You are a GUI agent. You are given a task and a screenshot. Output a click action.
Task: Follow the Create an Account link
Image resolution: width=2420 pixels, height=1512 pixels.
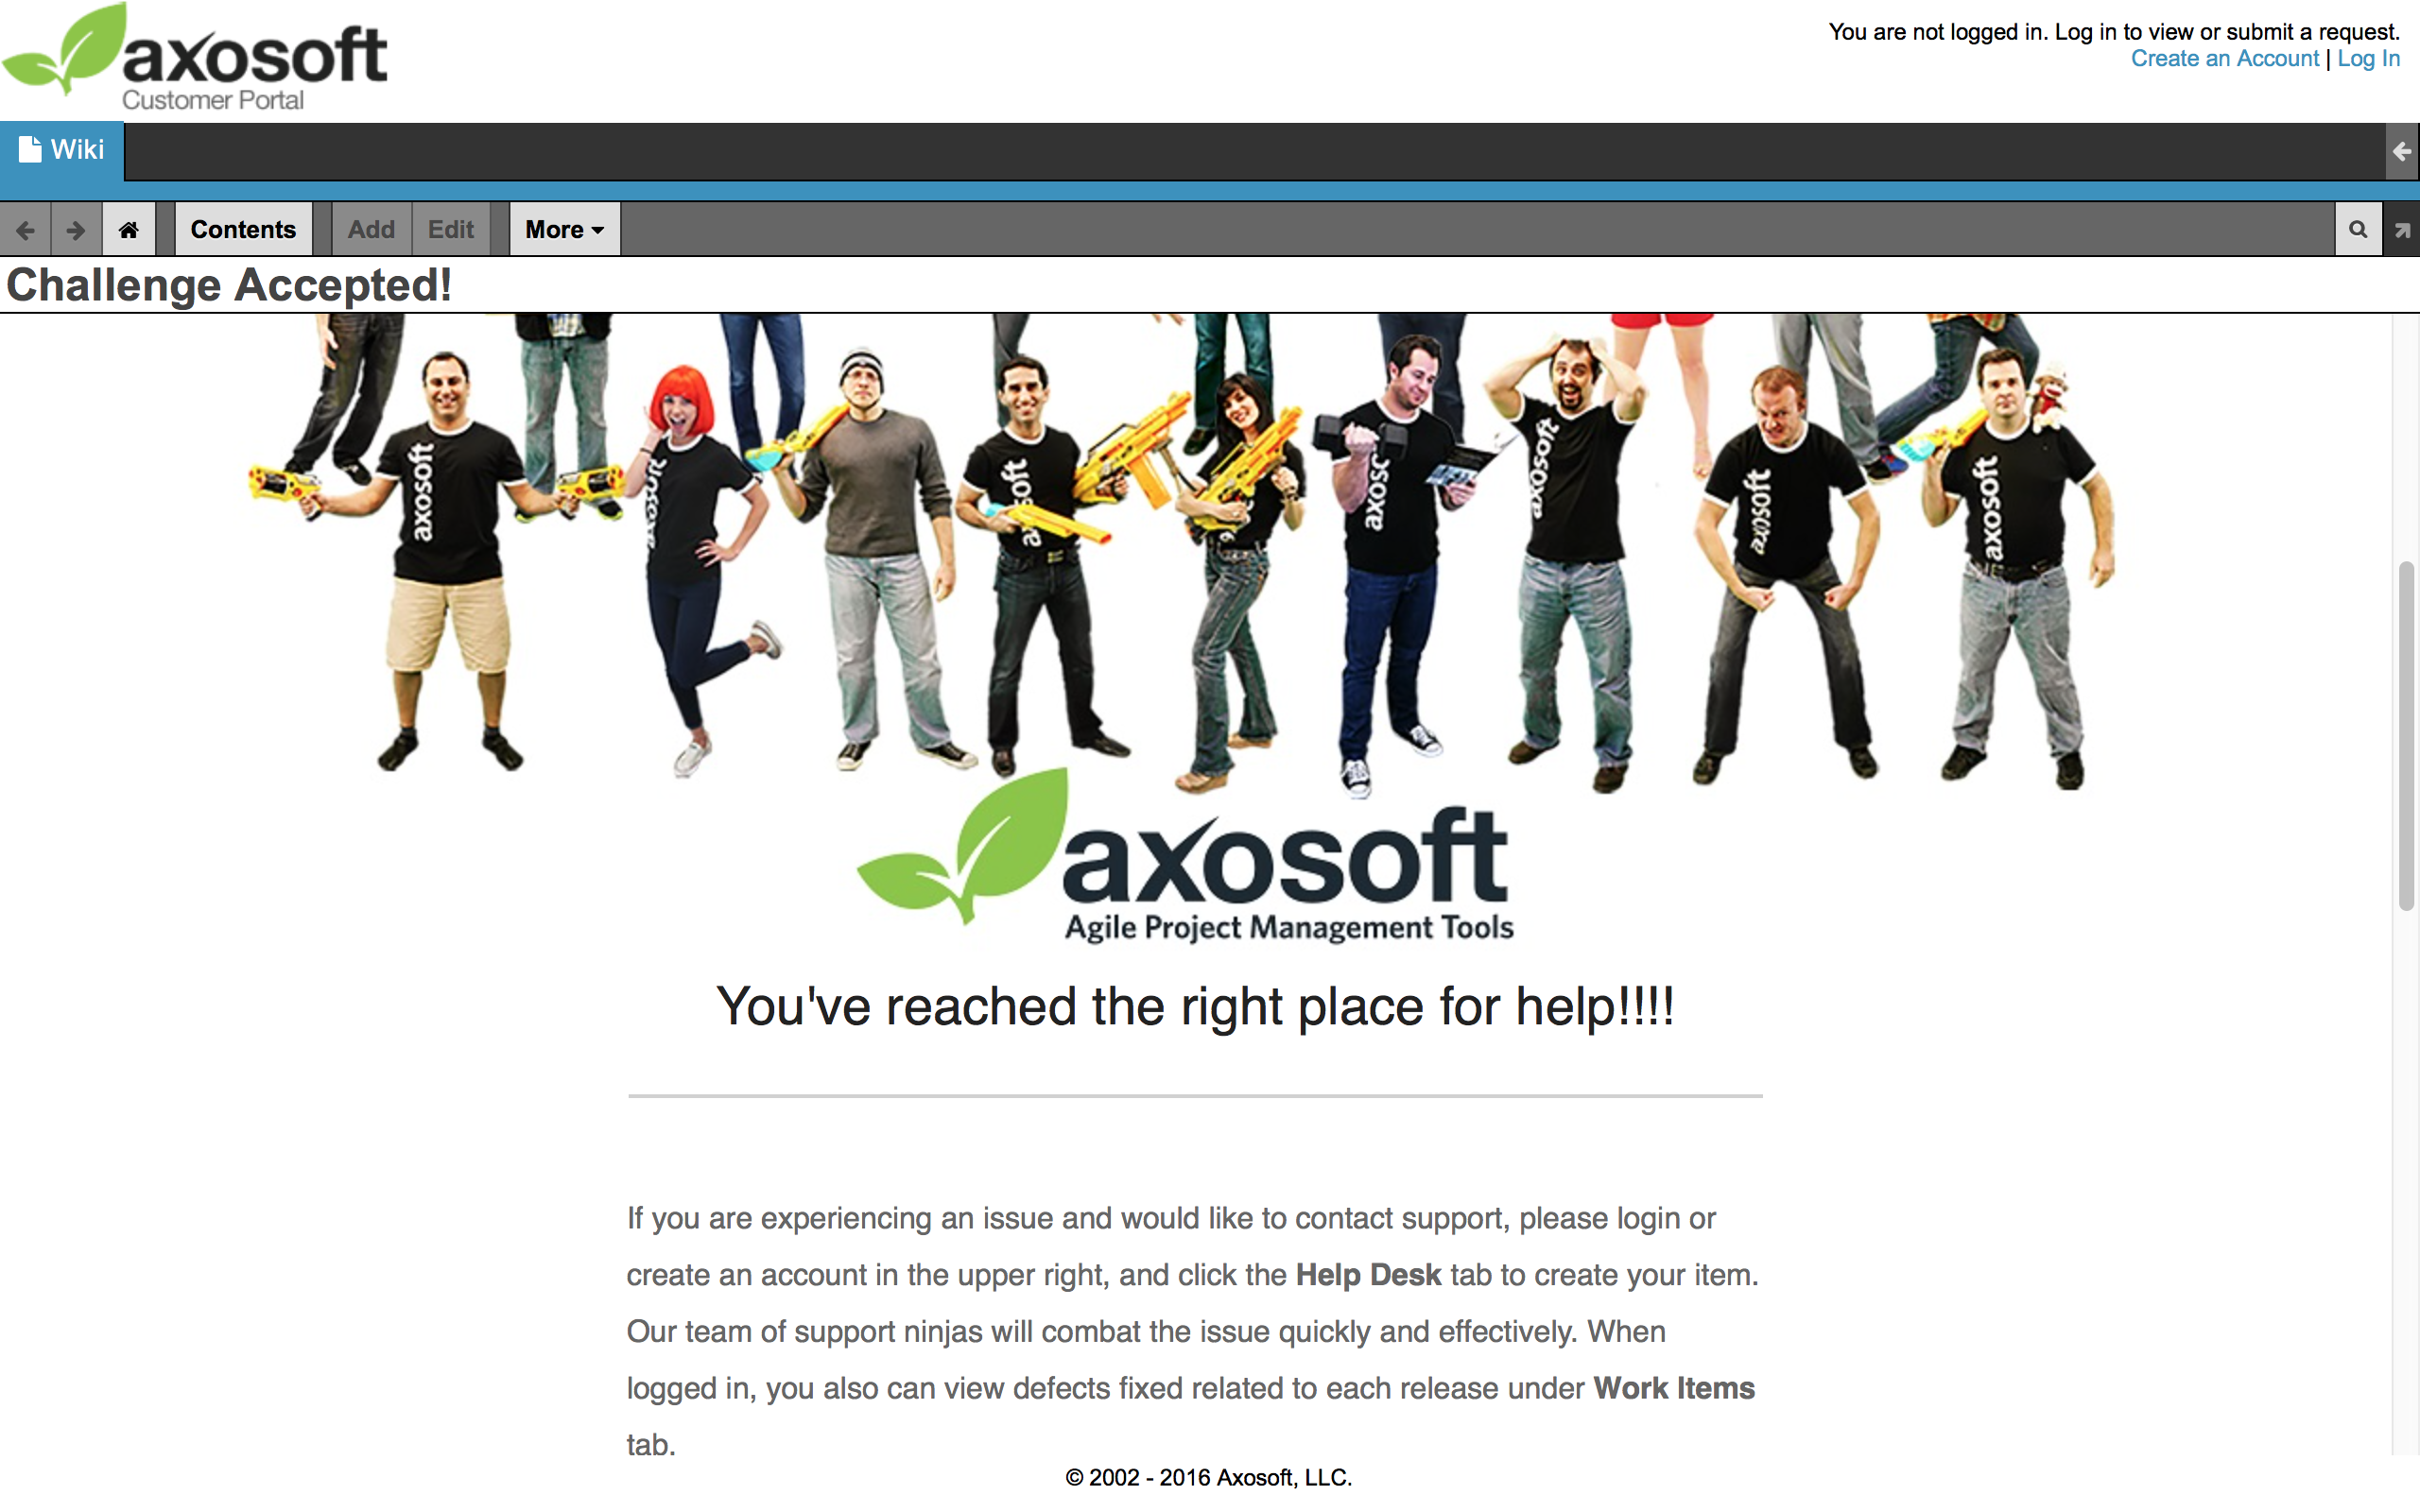click(2224, 59)
